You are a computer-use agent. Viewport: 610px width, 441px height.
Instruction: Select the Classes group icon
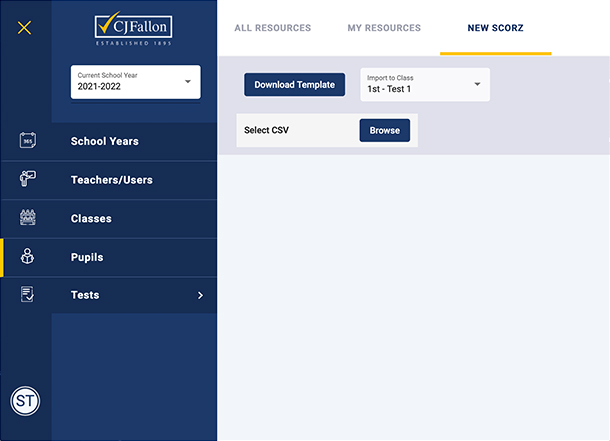pyautogui.click(x=27, y=218)
